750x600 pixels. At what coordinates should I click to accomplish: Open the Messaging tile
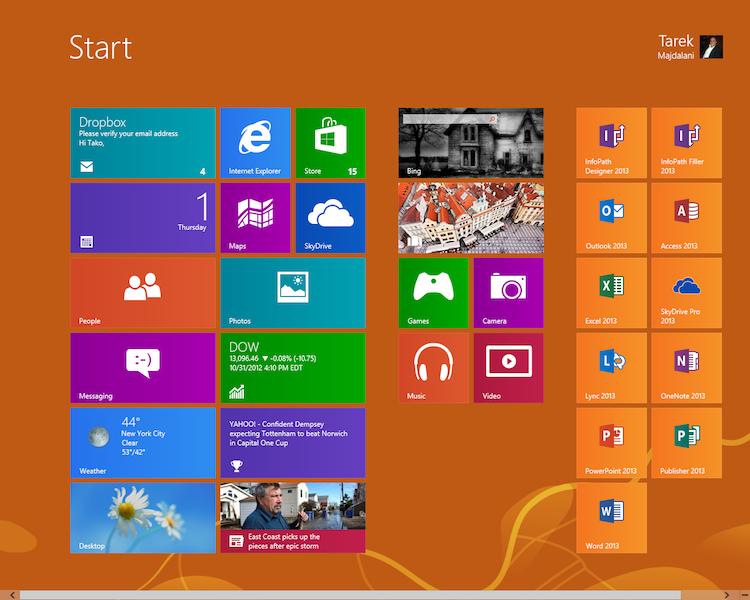click(143, 367)
